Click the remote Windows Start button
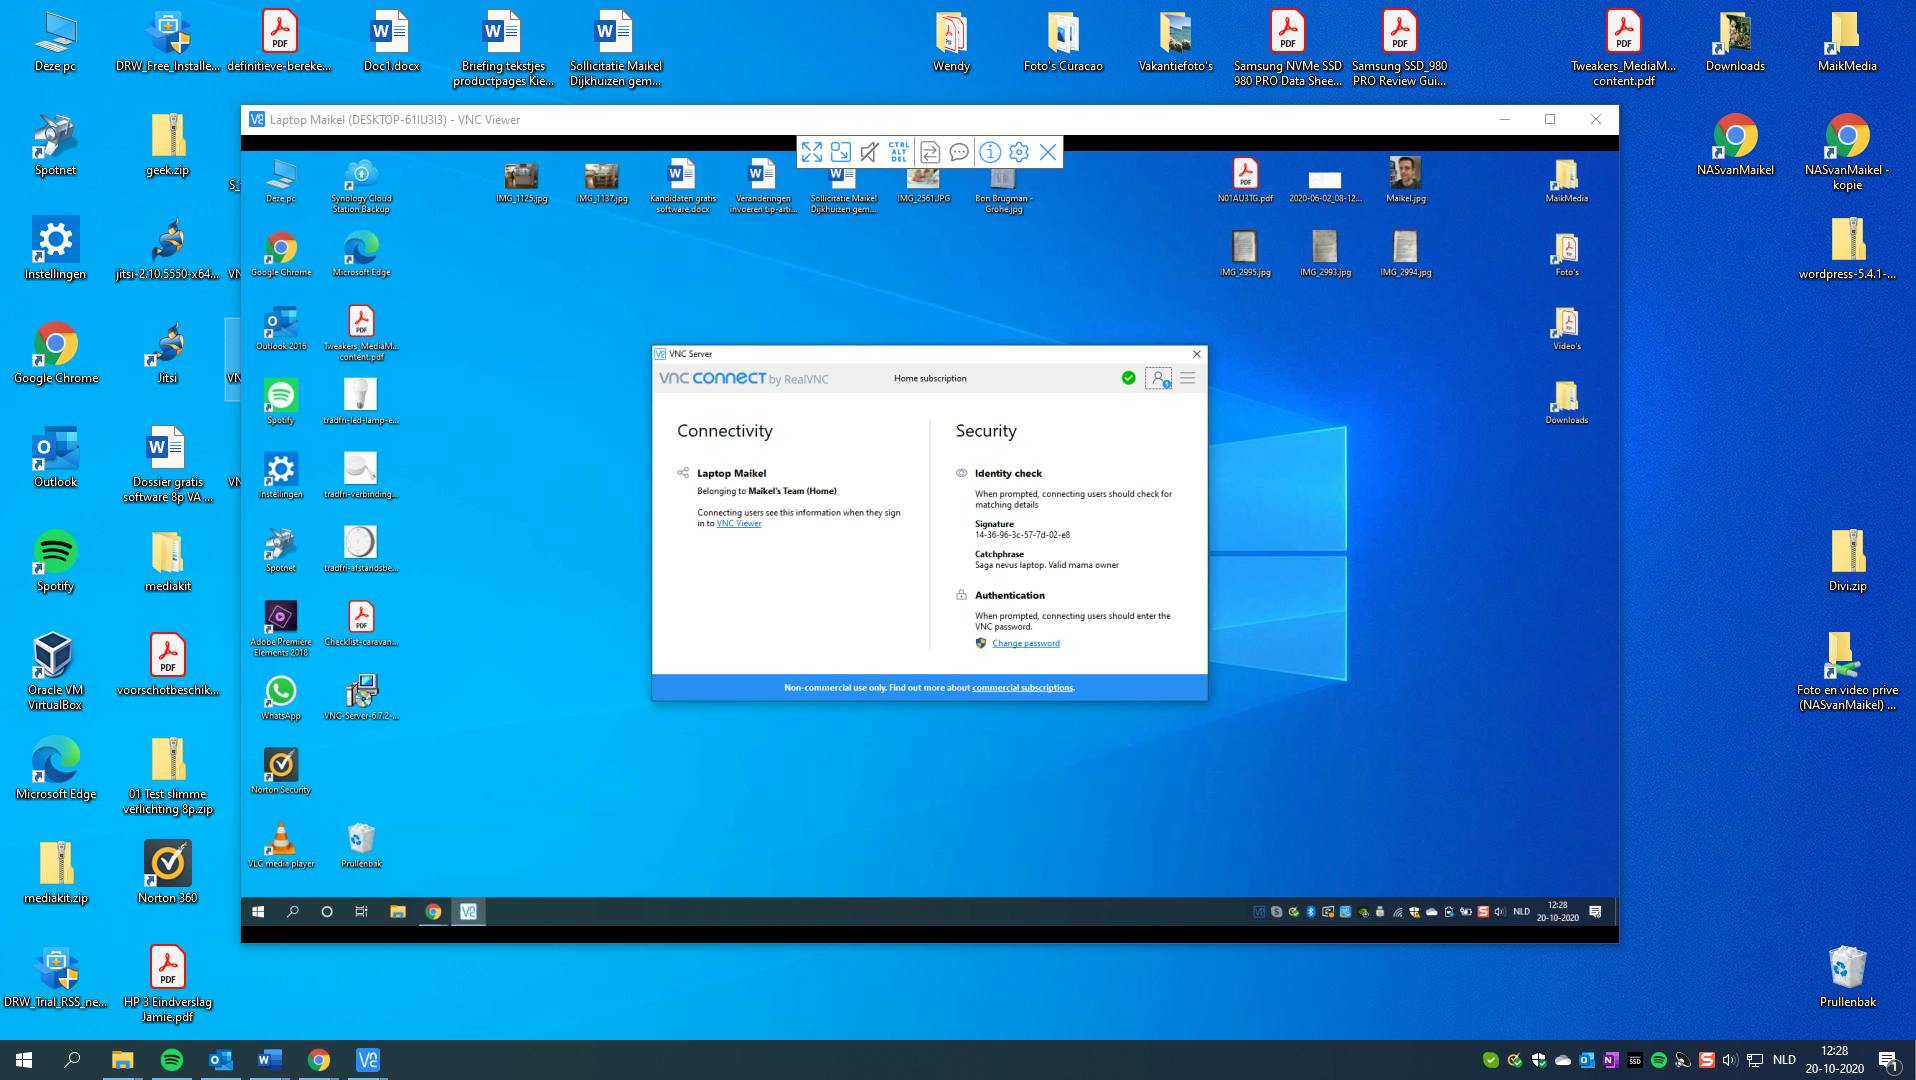Image resolution: width=1916 pixels, height=1080 pixels. coord(258,911)
